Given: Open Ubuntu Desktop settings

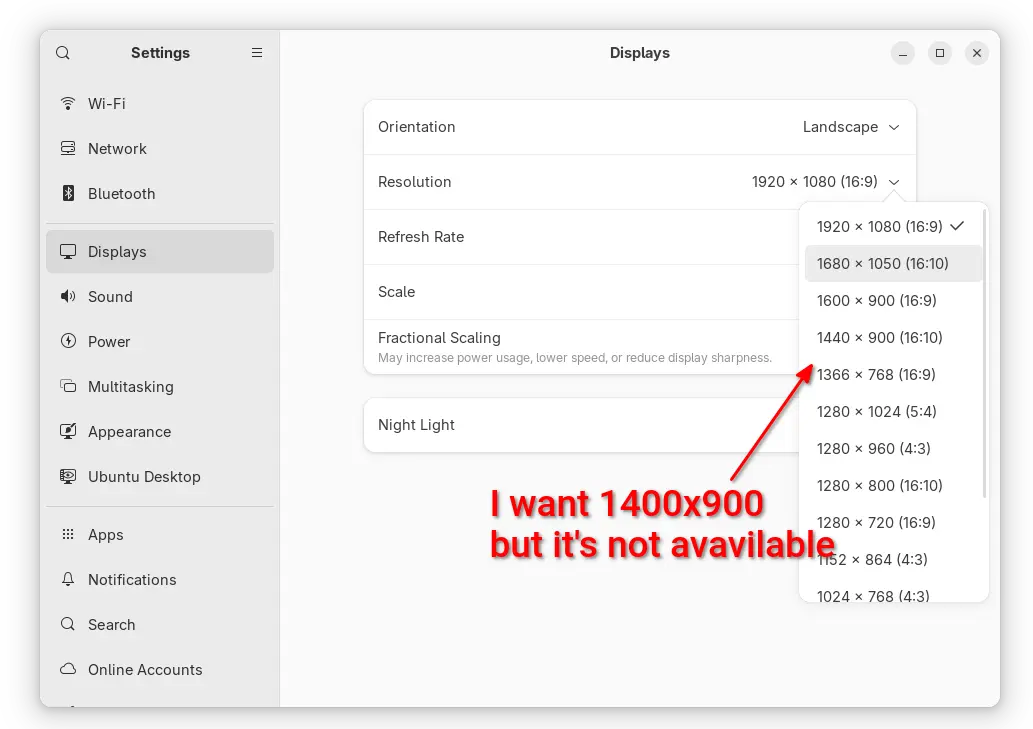Looking at the screenshot, I should point(160,476).
